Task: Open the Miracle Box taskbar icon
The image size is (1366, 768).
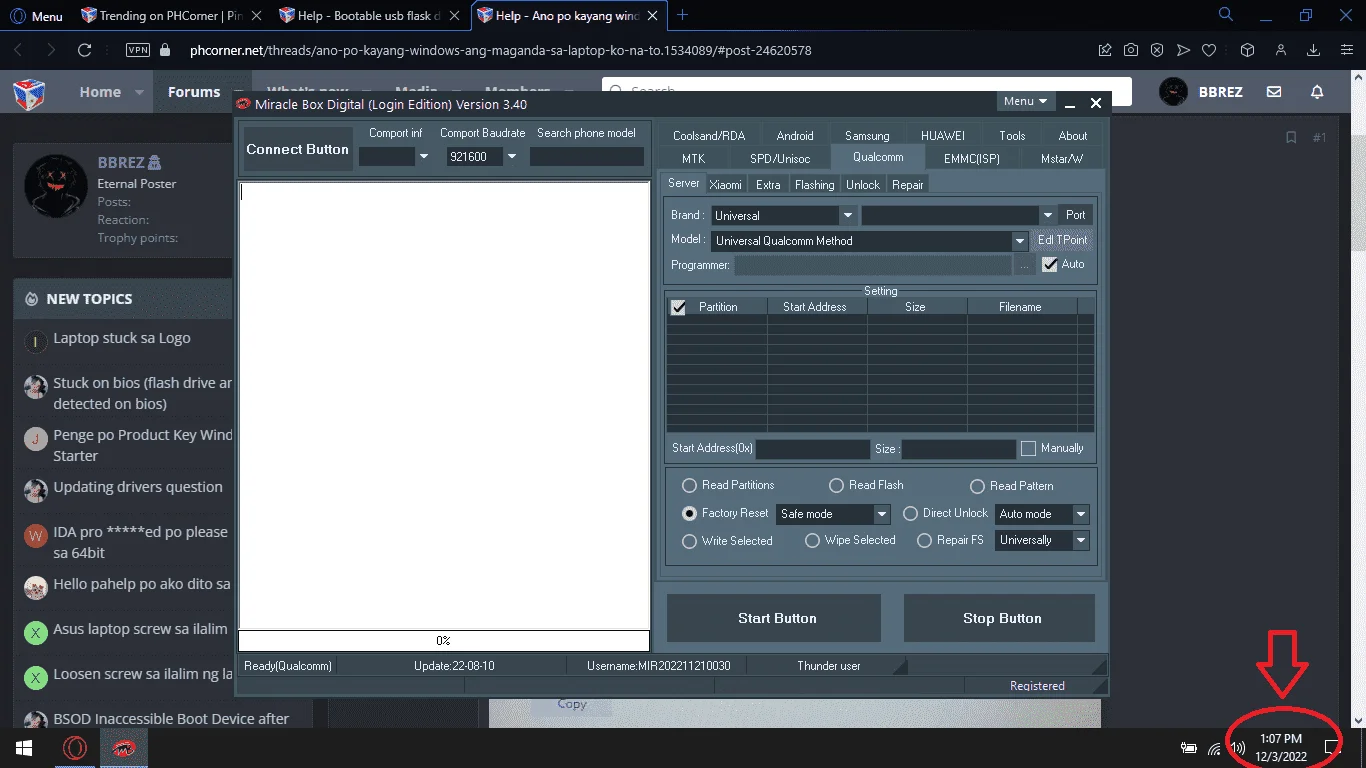Action: (124, 748)
